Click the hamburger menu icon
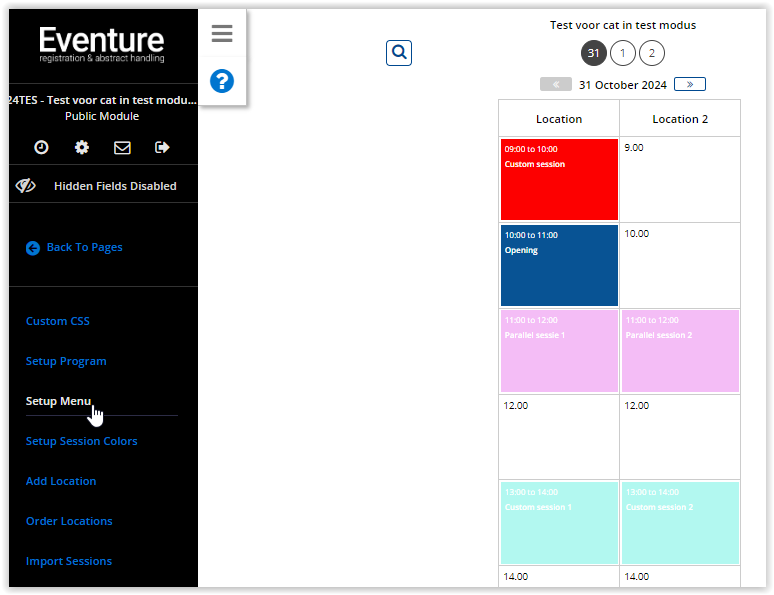 coord(222,34)
